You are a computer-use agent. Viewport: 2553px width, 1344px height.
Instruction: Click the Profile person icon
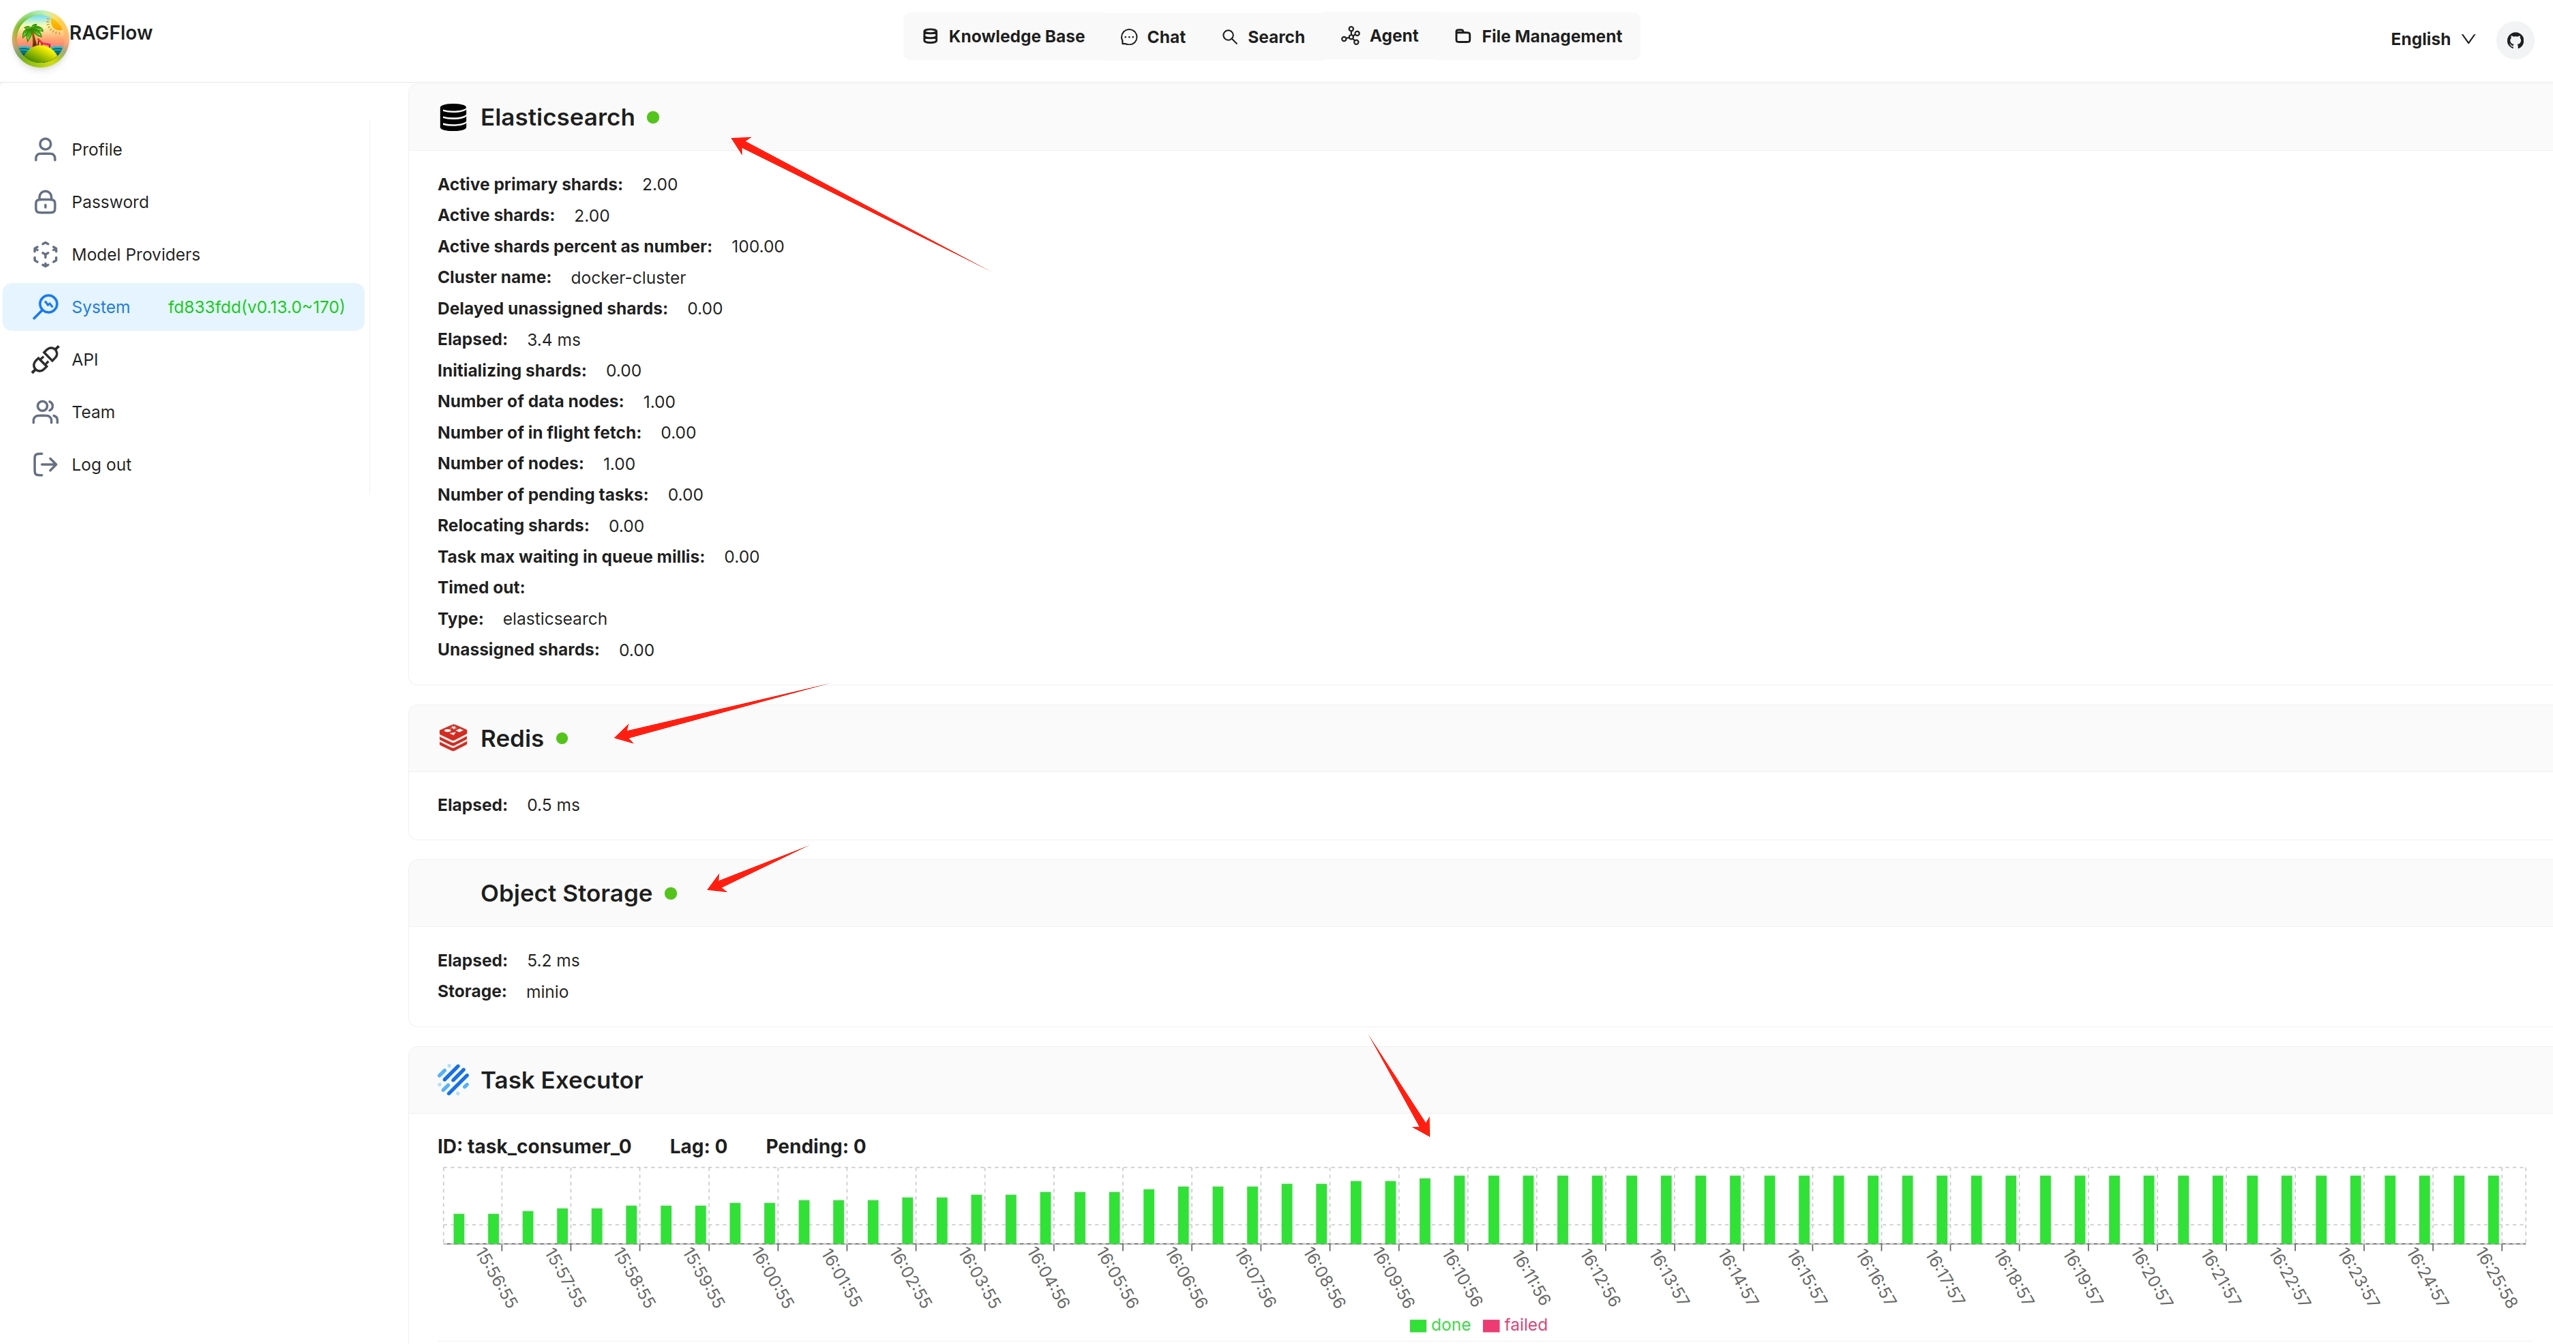coord(45,149)
